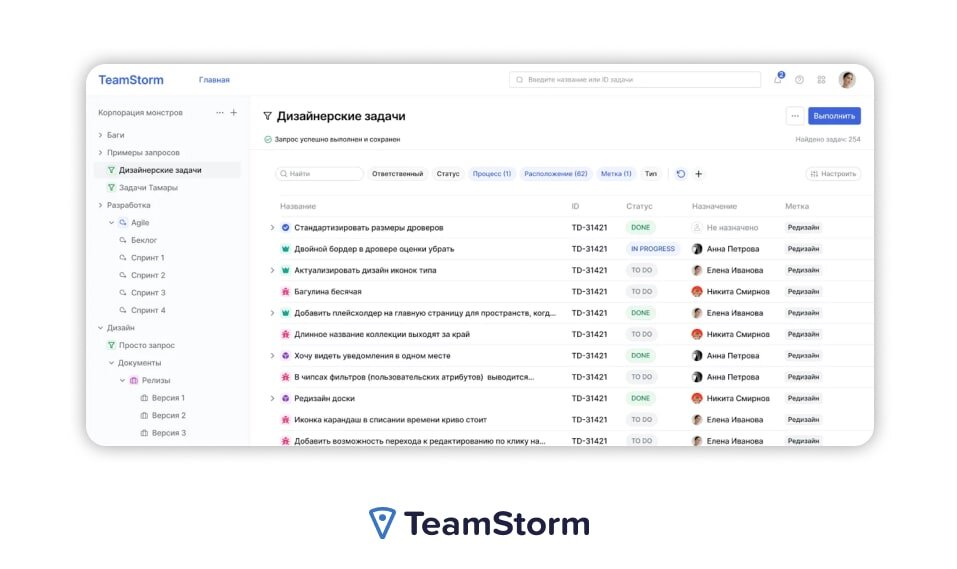
Task: Expand the Хочу видеть уведомления row
Action: click(272, 356)
